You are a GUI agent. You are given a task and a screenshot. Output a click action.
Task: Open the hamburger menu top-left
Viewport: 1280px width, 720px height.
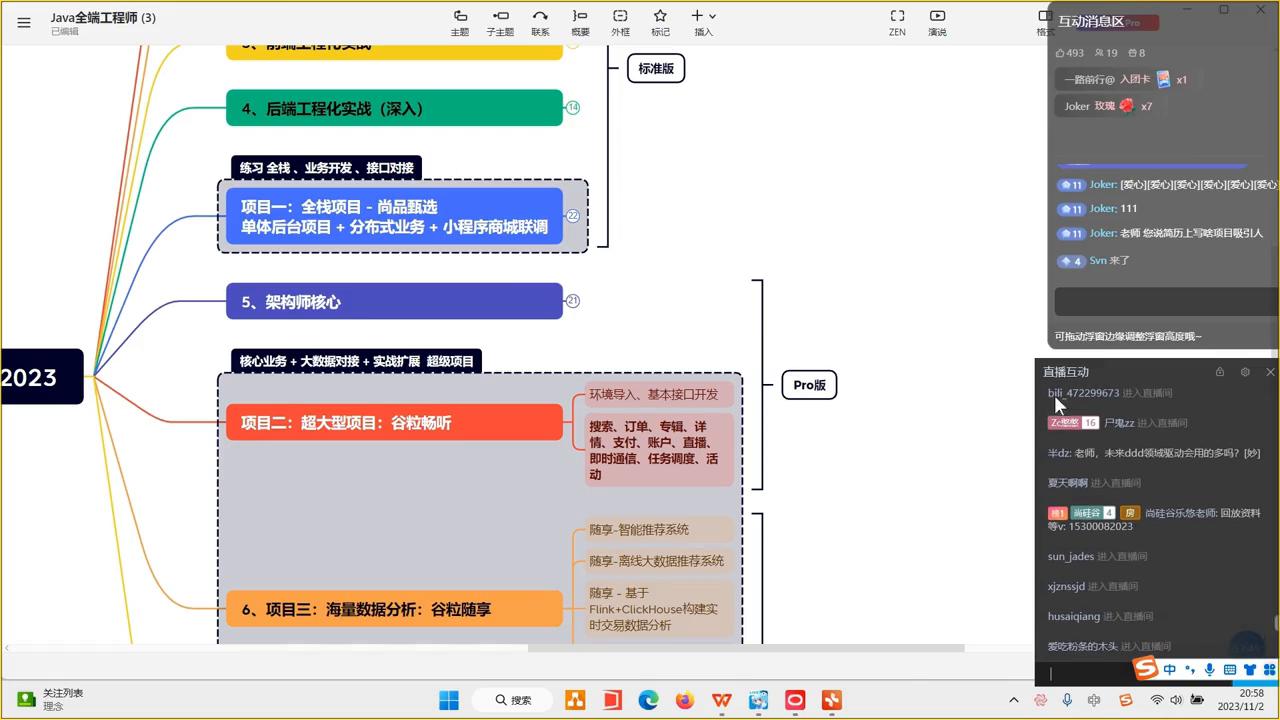(24, 22)
